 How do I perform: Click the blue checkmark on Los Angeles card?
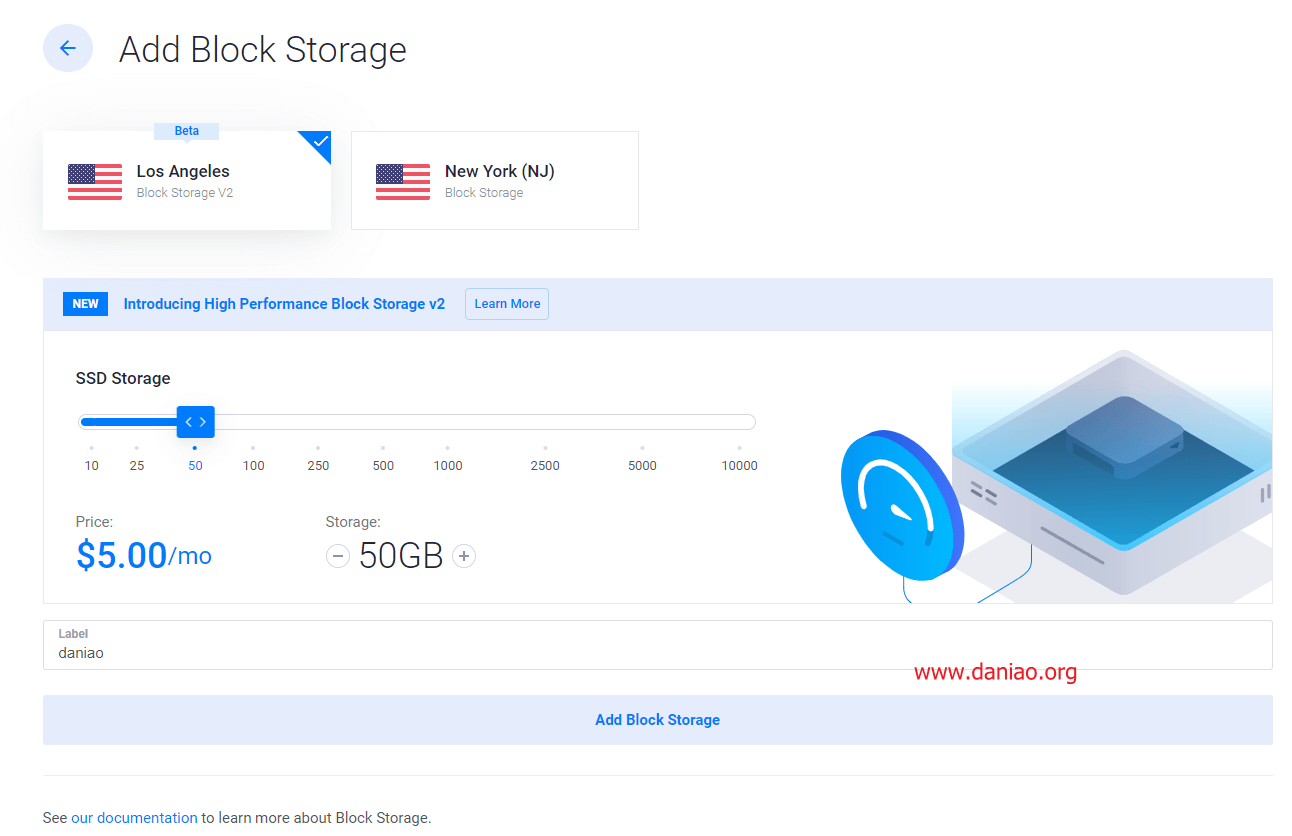(320, 142)
